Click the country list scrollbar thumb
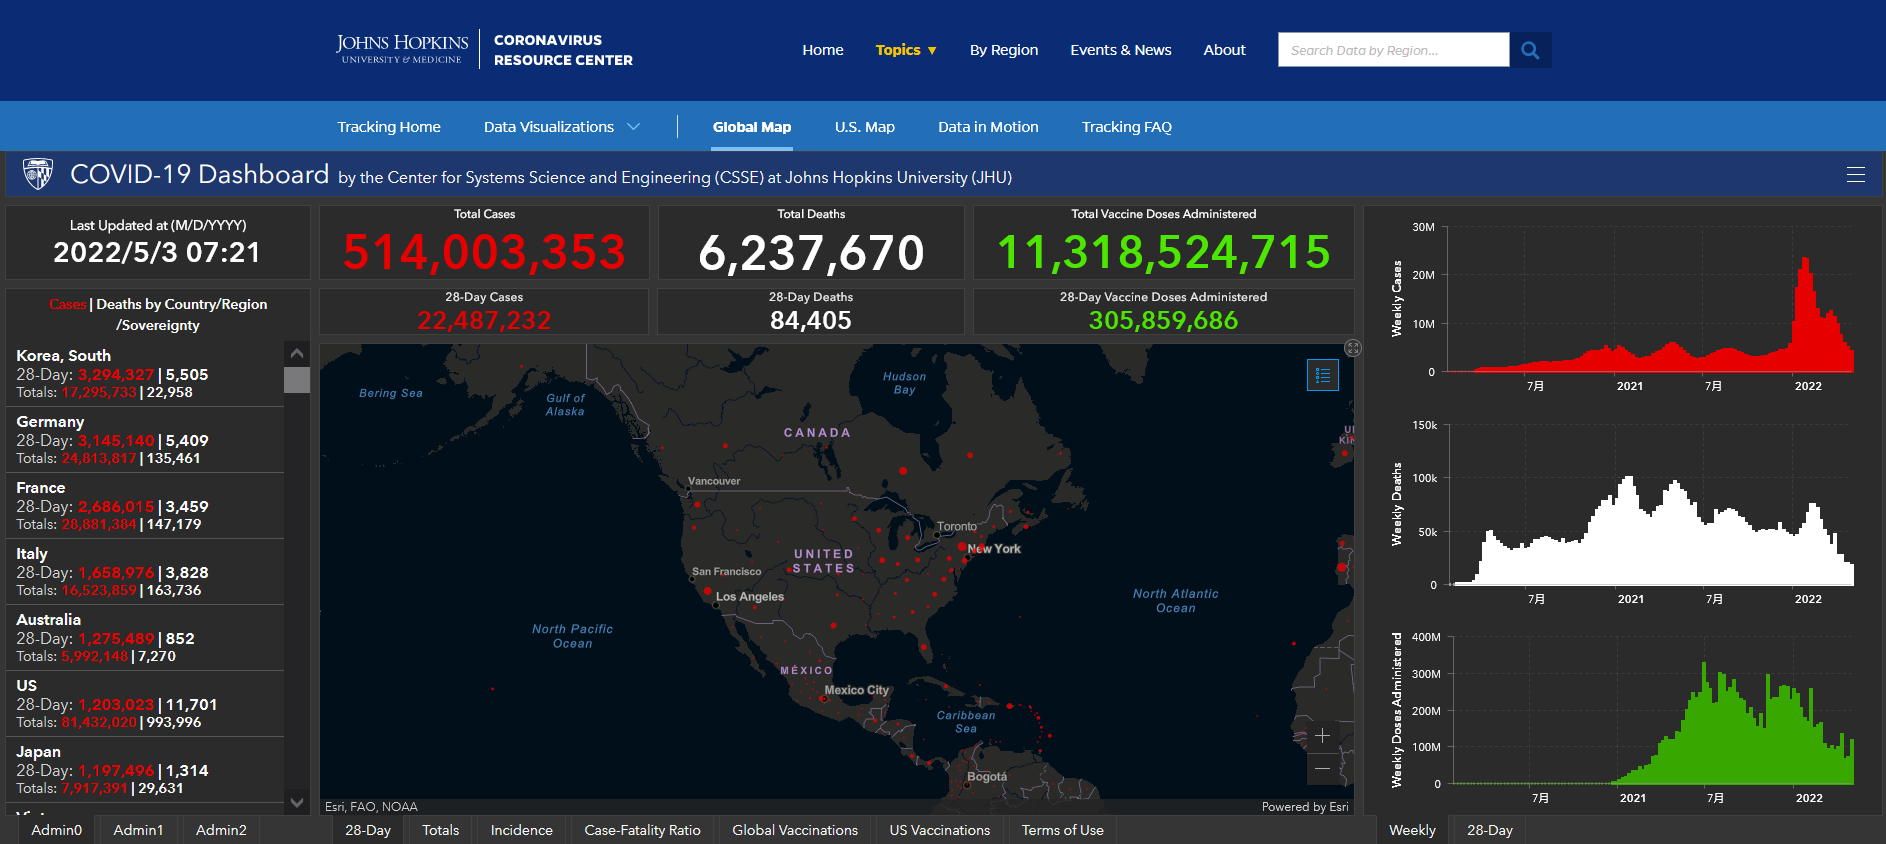Screen dimensions: 1886x844 (x=297, y=380)
